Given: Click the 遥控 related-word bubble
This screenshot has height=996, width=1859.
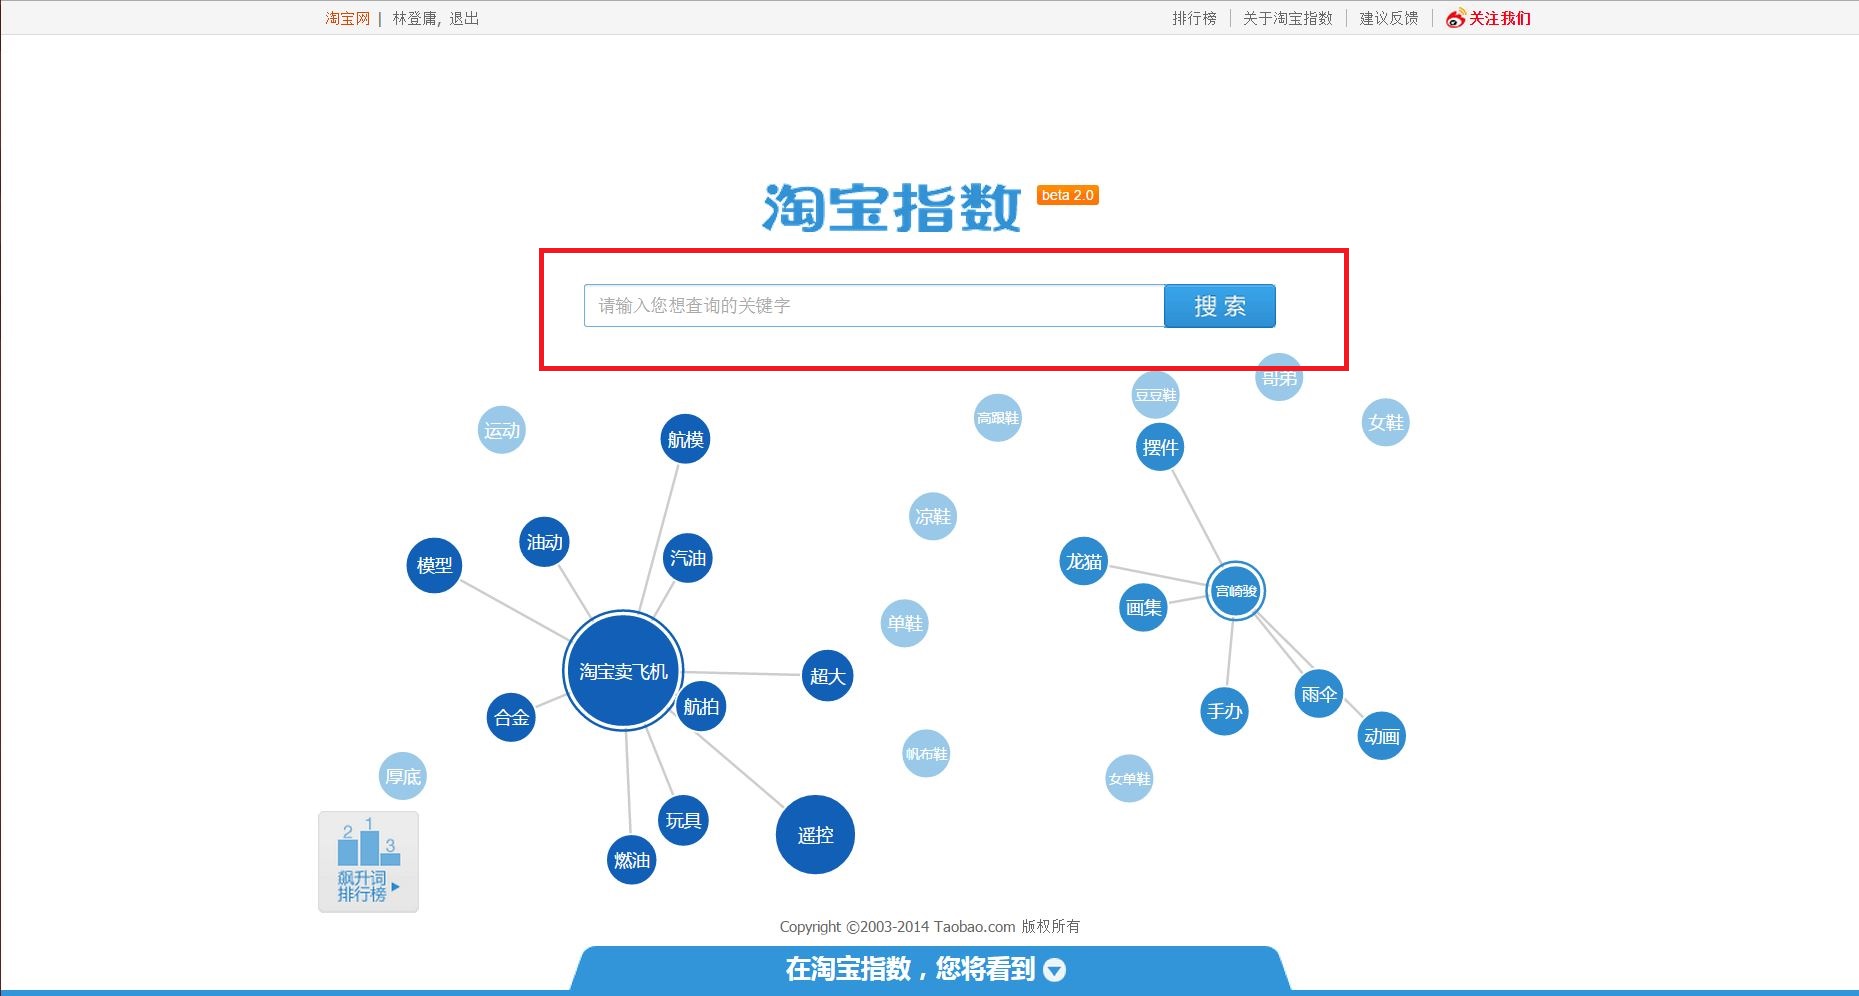Looking at the screenshot, I should click(815, 836).
